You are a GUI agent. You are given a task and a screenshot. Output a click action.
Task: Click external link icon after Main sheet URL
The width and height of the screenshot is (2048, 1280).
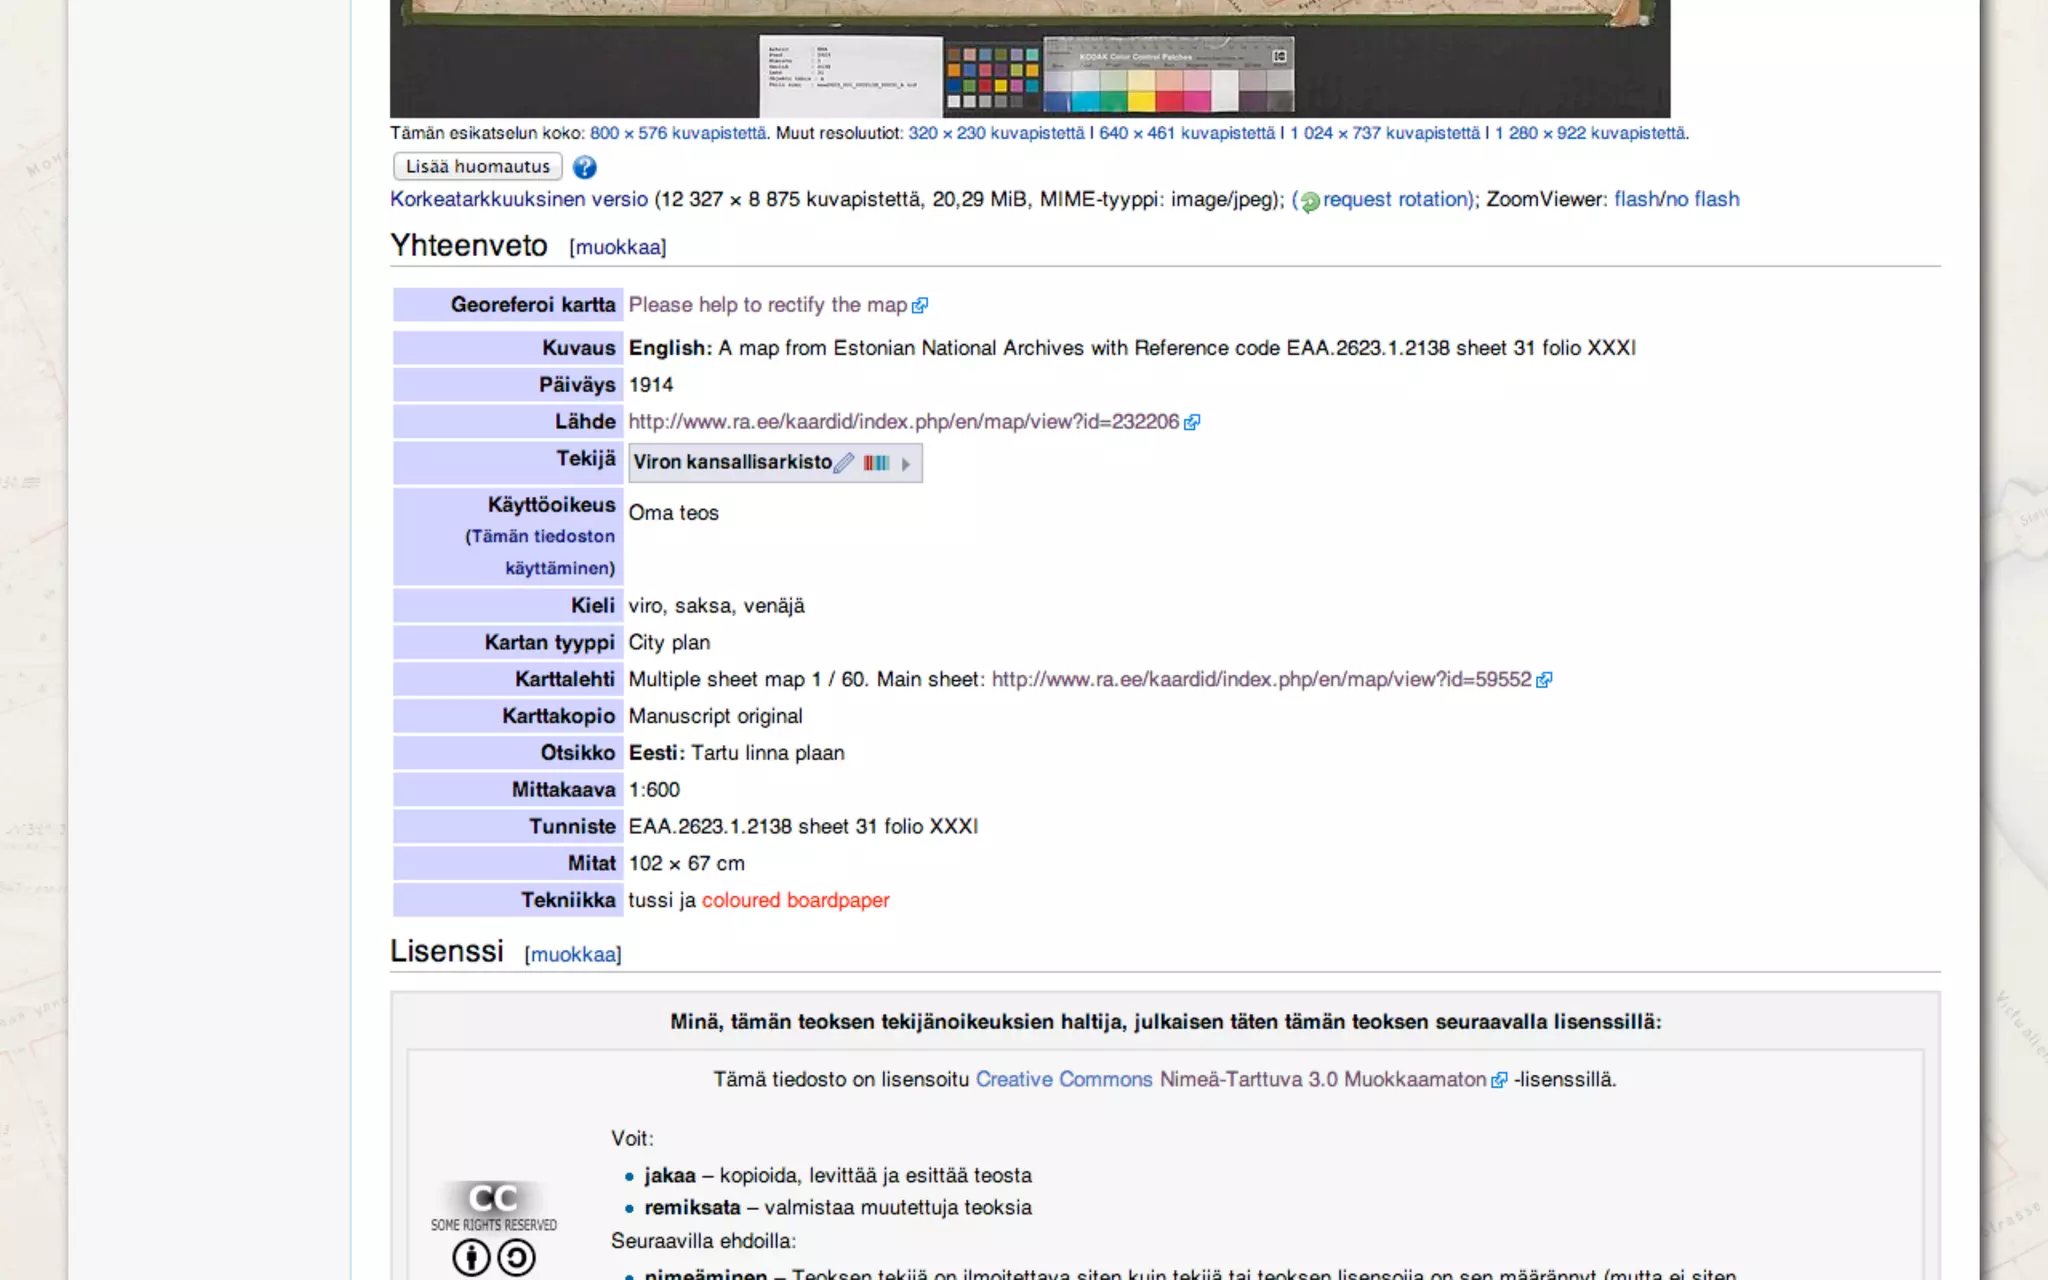point(1544,680)
